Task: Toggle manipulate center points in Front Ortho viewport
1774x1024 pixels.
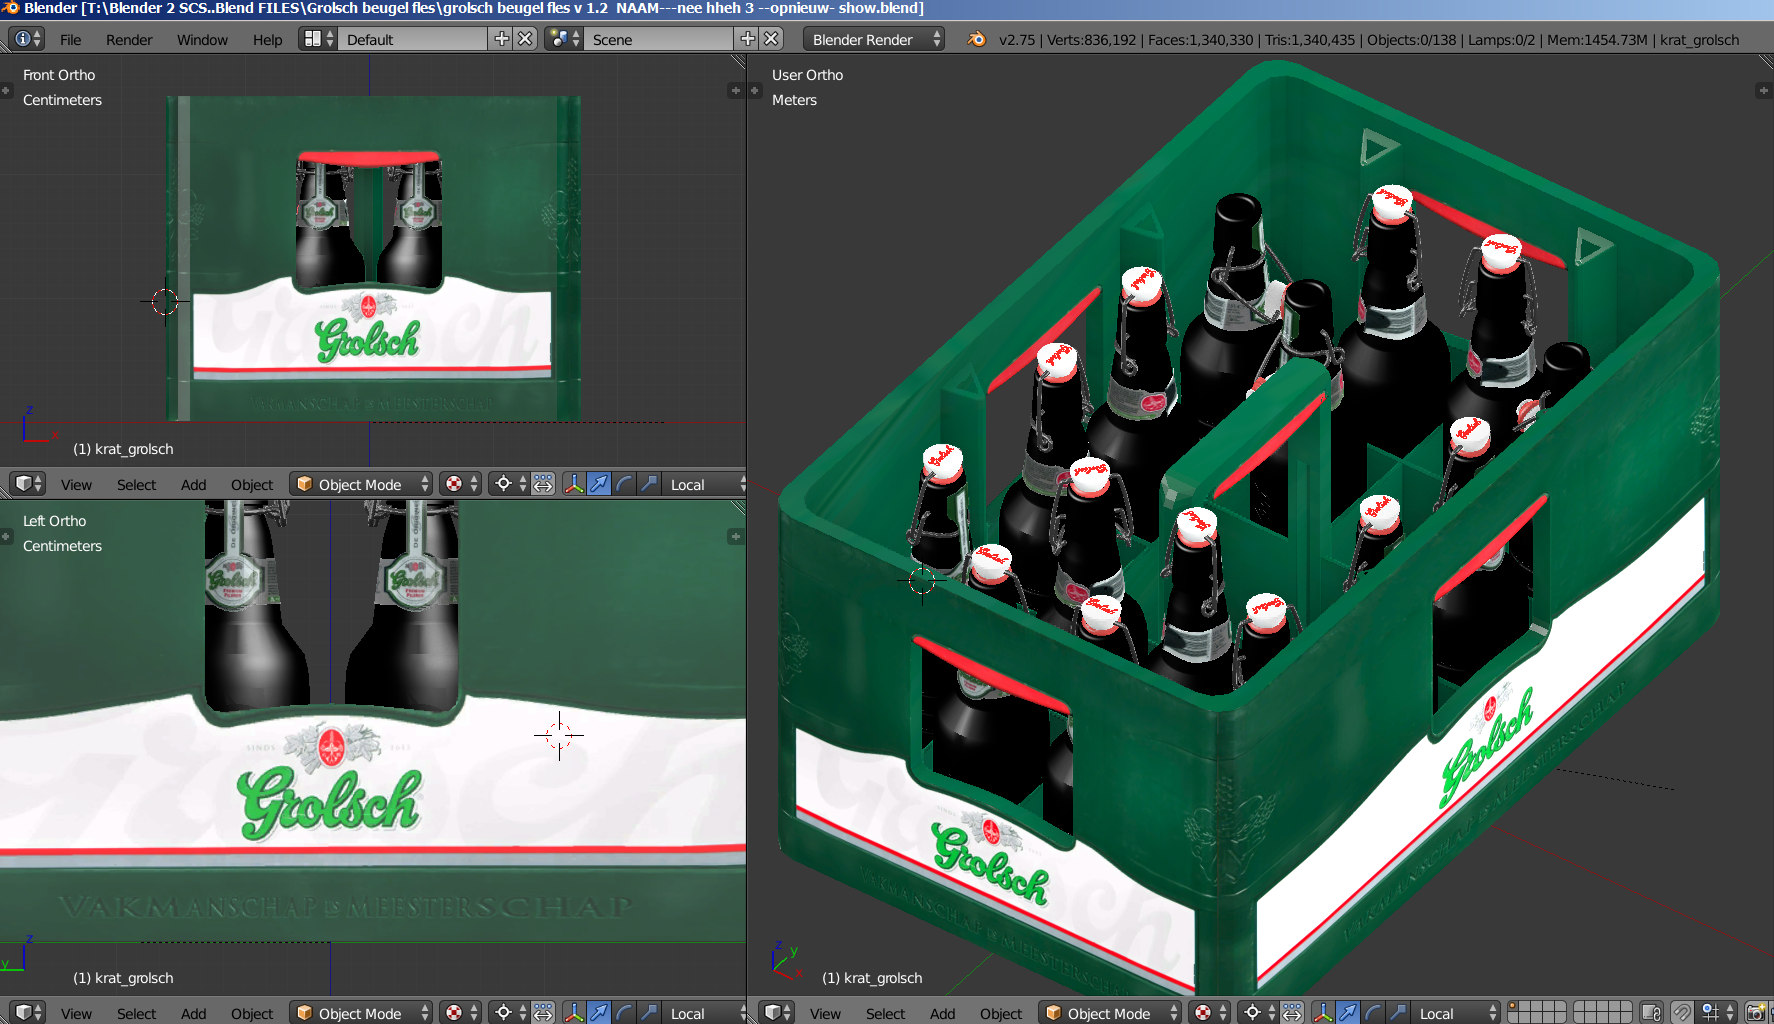Action: pos(543,484)
